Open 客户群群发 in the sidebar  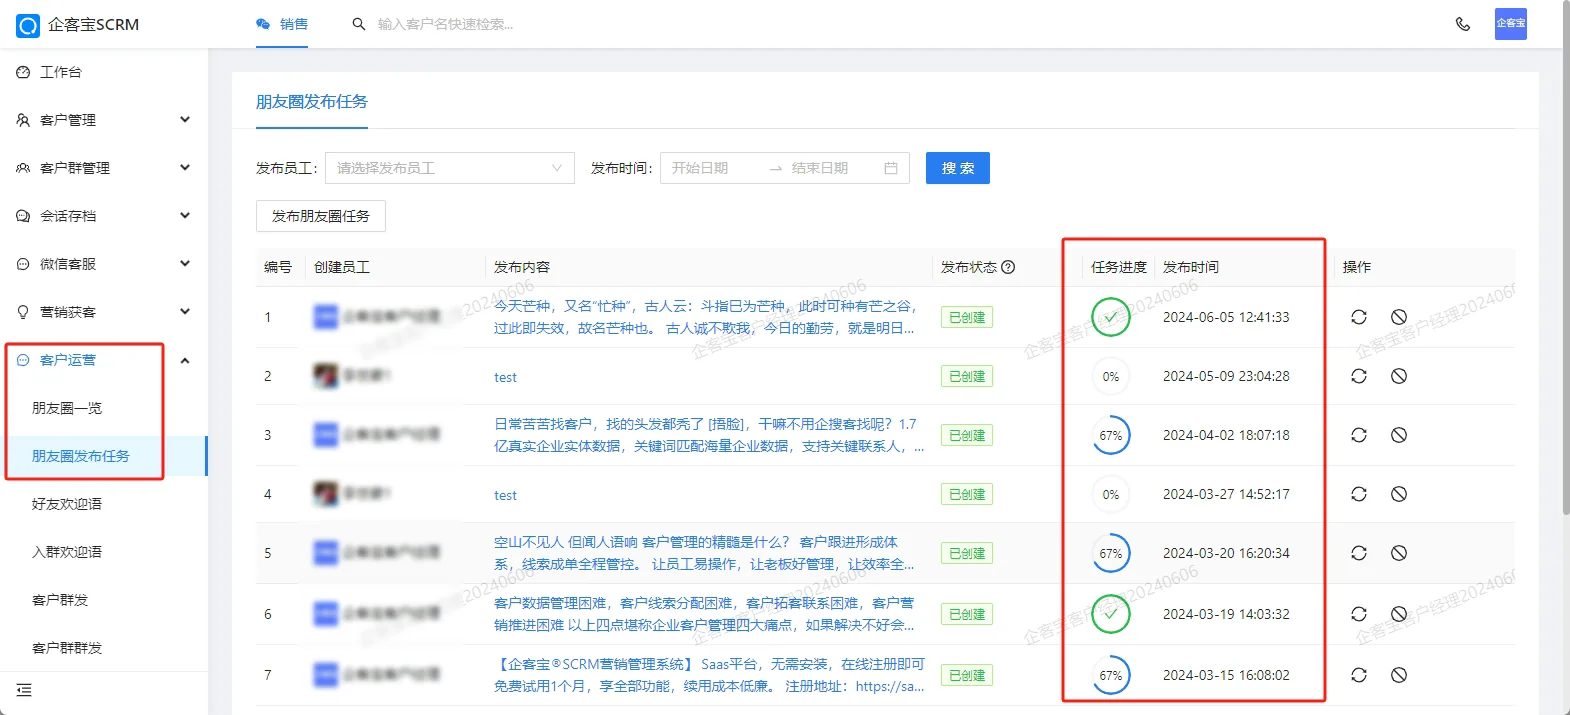point(104,648)
